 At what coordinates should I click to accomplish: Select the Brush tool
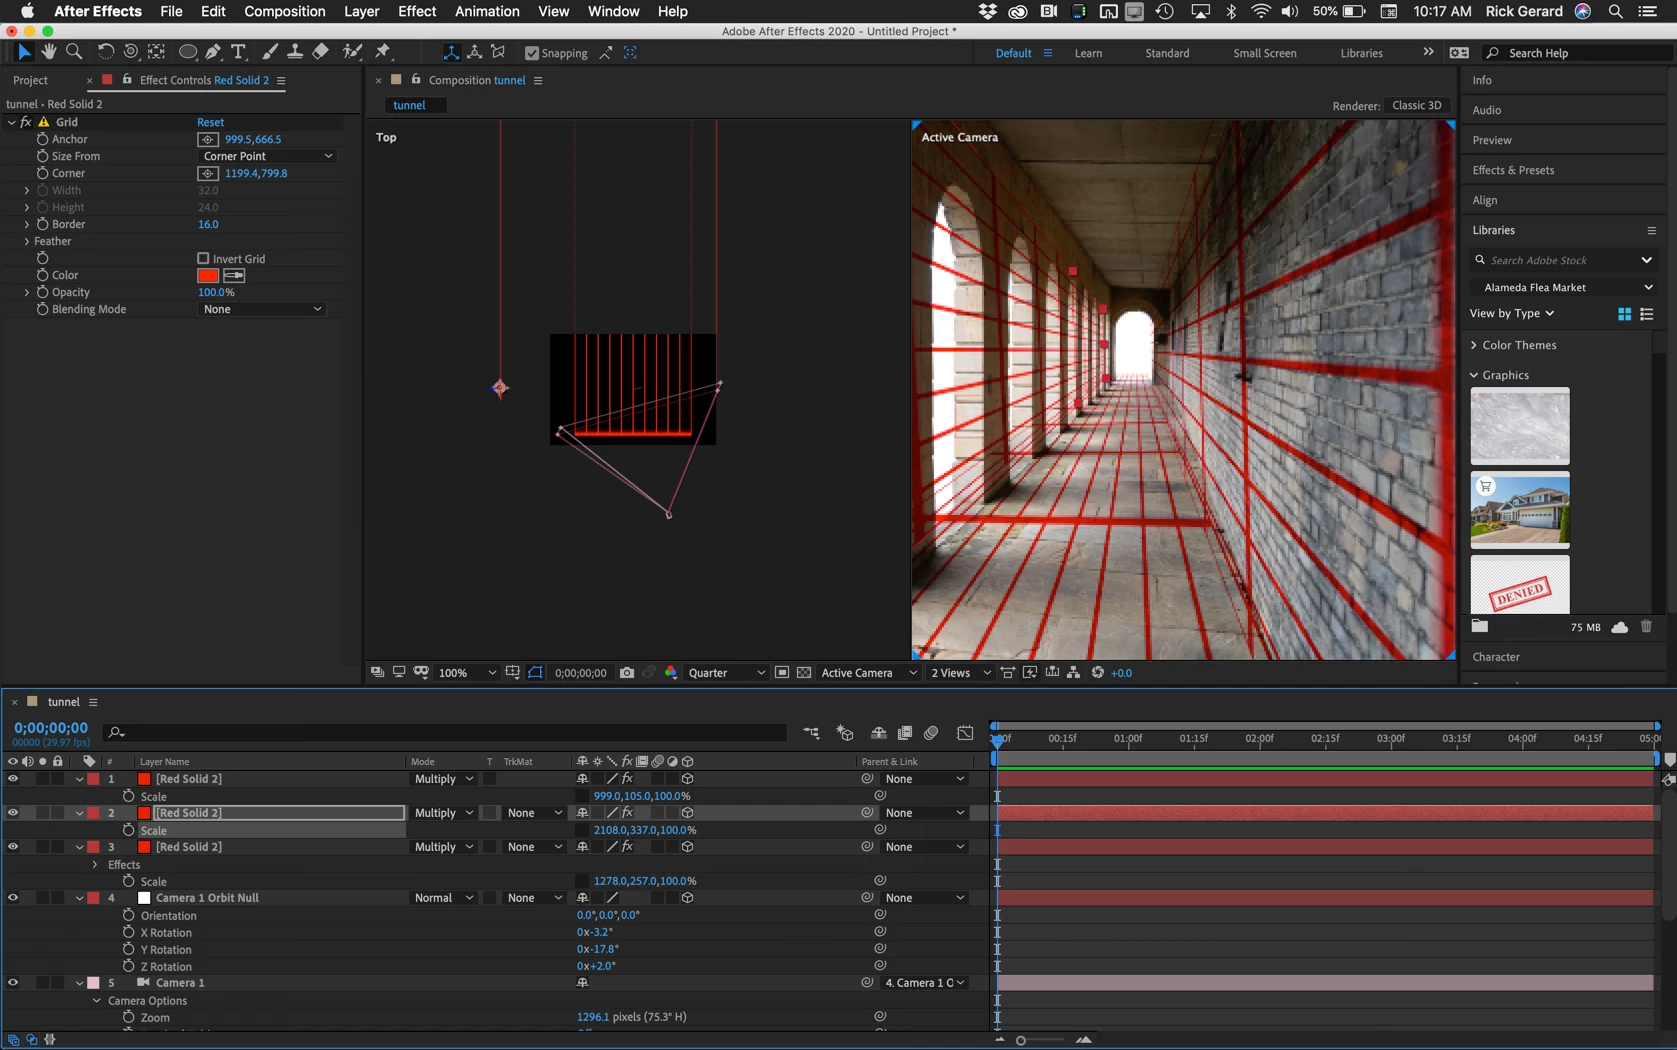(x=270, y=52)
